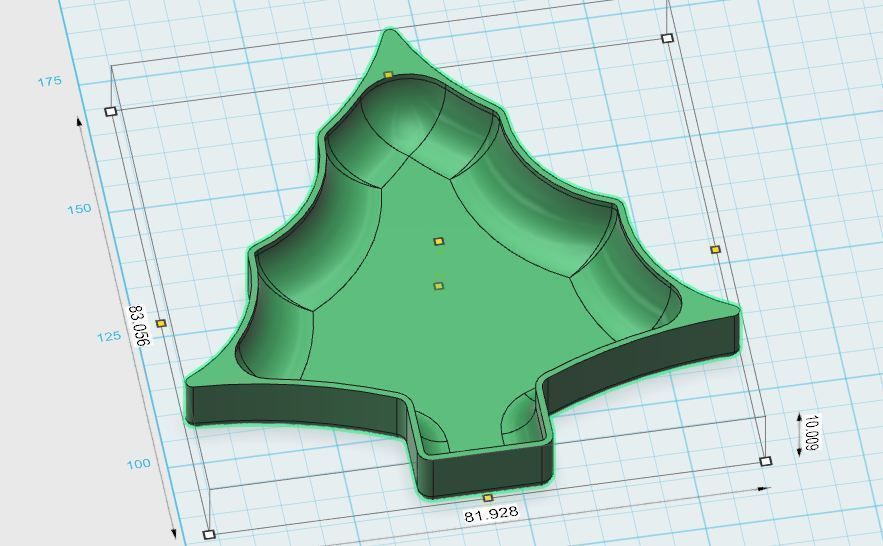
Task: Click the side handle on the right bounding edge
Action: click(715, 249)
